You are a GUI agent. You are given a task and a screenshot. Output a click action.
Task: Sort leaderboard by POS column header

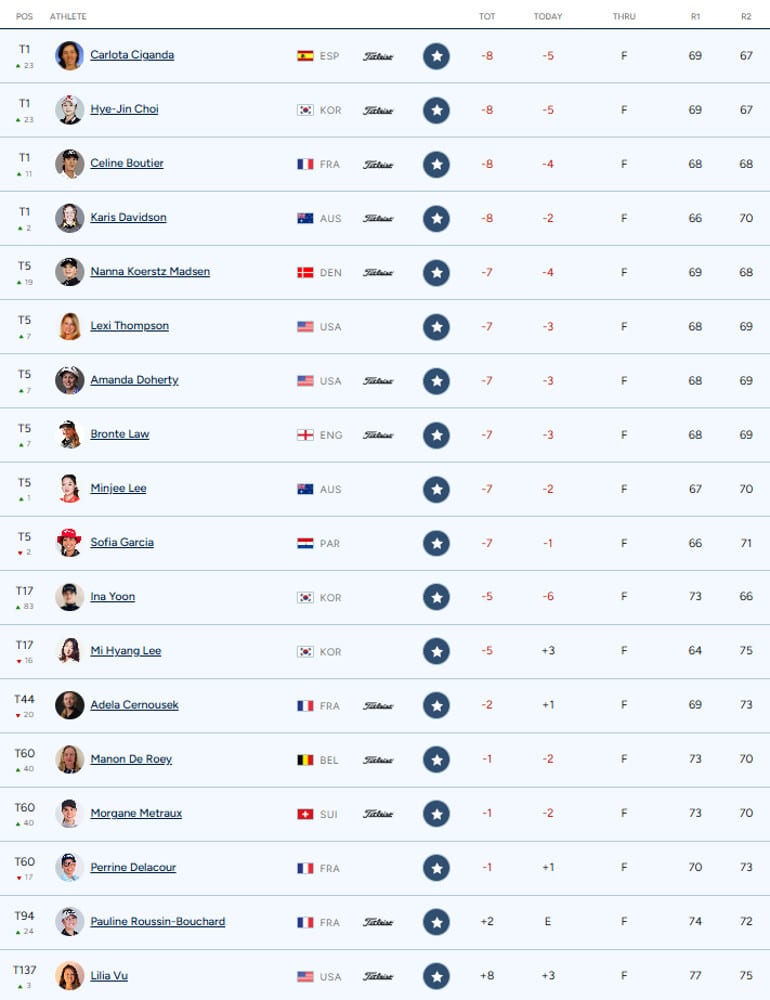click(24, 17)
